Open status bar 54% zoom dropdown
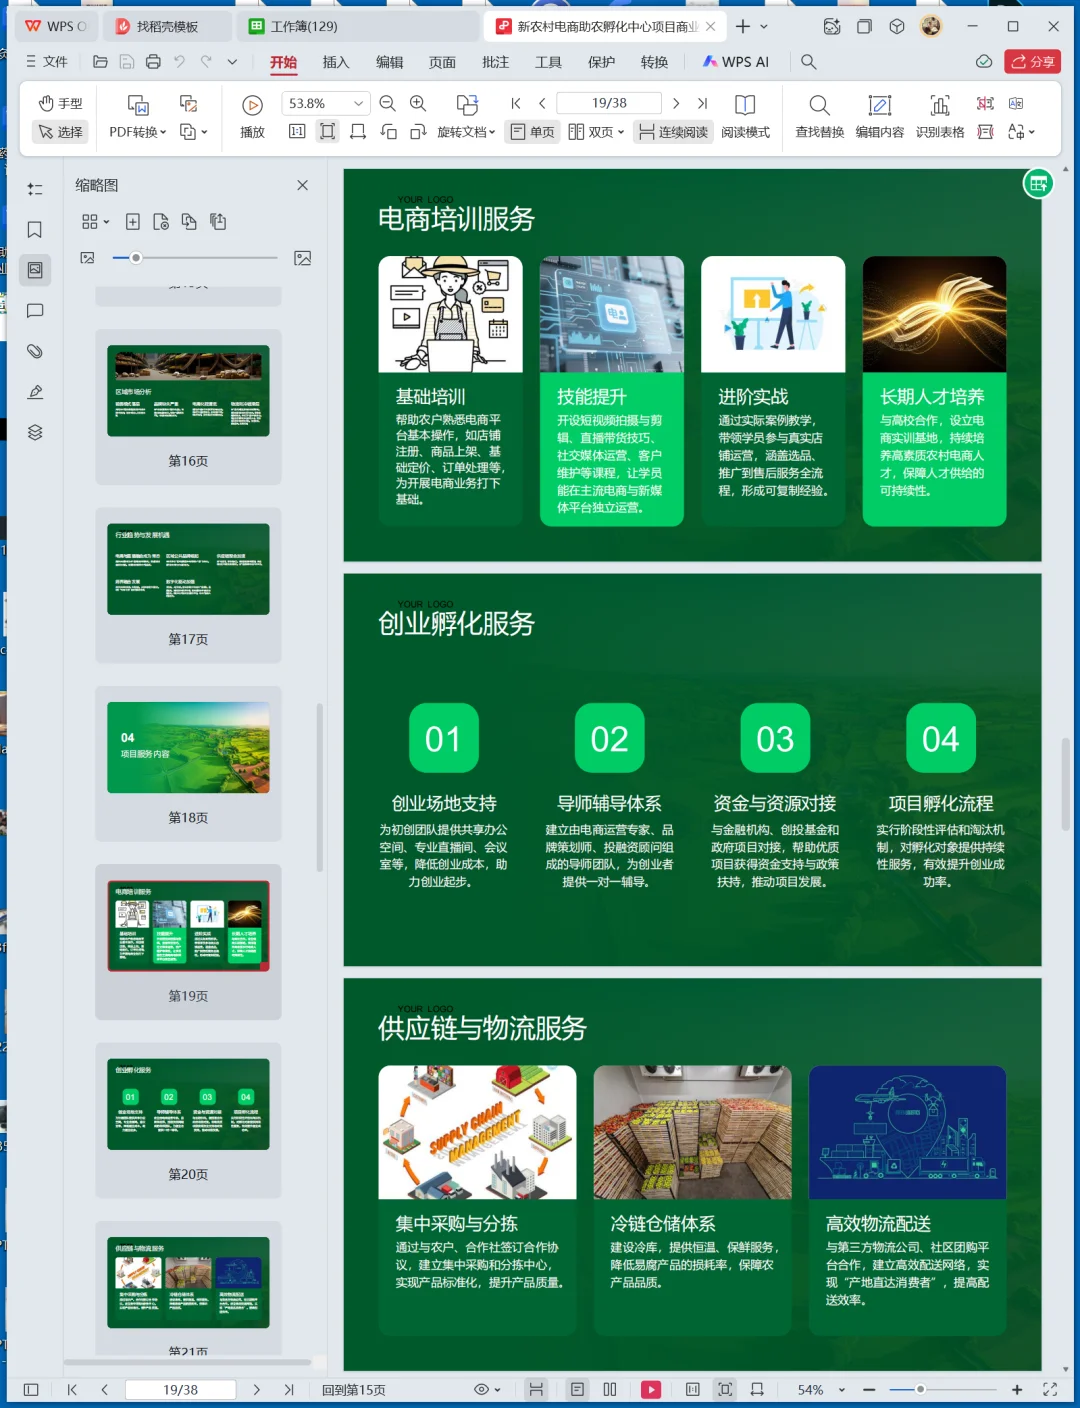1080x1408 pixels. 841,1389
